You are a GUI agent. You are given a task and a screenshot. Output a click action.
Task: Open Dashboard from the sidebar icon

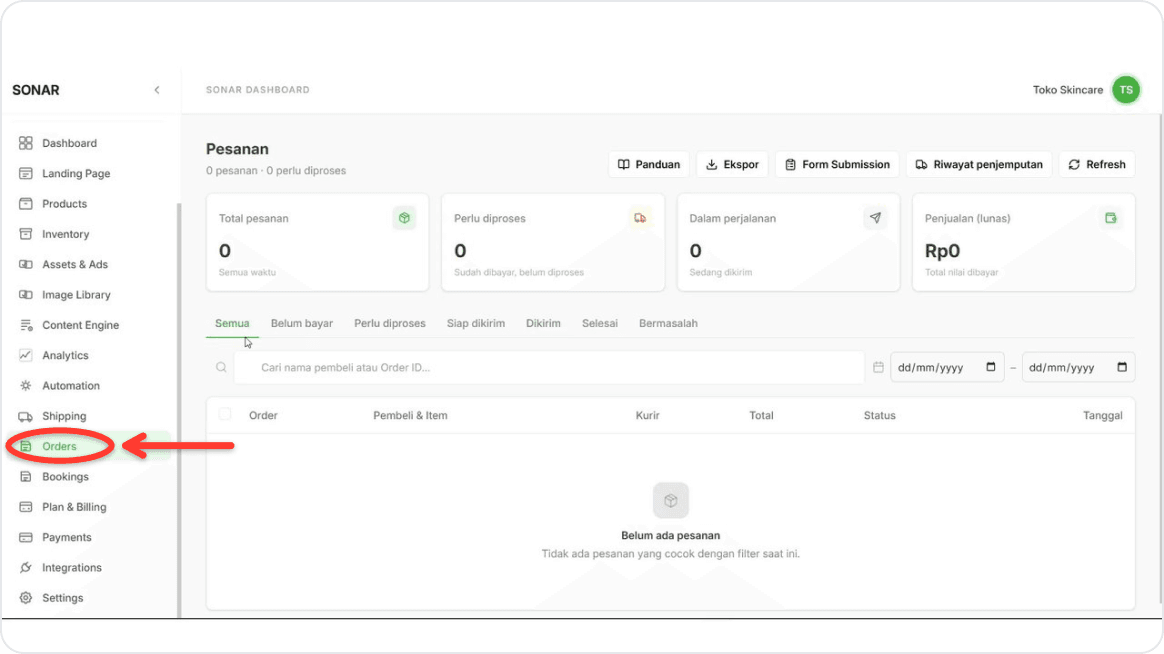[x=26, y=143]
